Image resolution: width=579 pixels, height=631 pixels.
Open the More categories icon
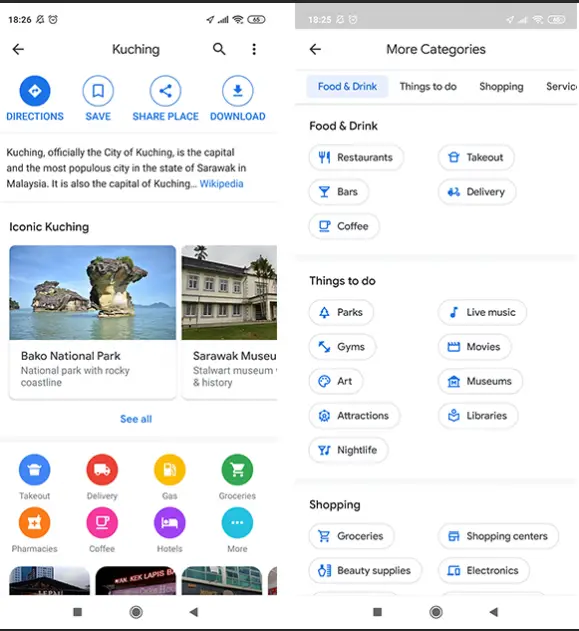(237, 522)
